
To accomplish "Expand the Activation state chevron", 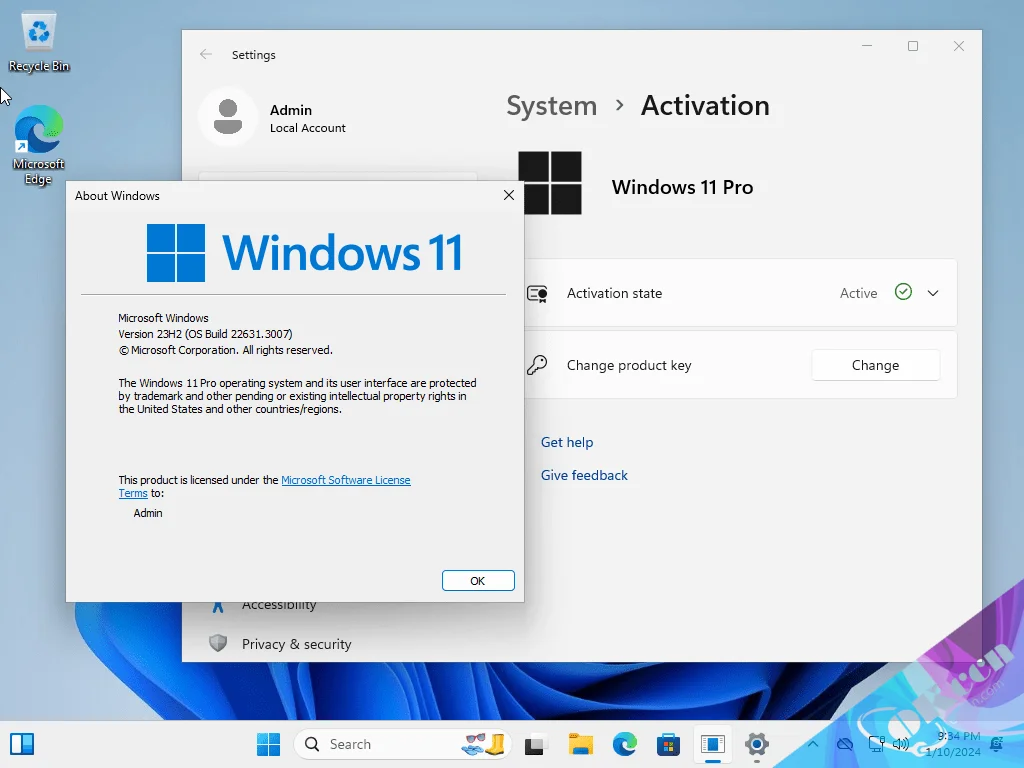I will pyautogui.click(x=933, y=293).
